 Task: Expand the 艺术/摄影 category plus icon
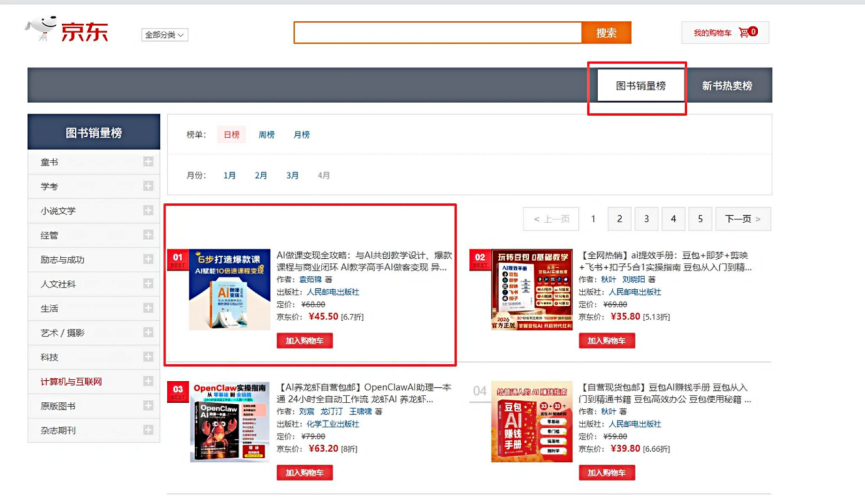coord(148,332)
